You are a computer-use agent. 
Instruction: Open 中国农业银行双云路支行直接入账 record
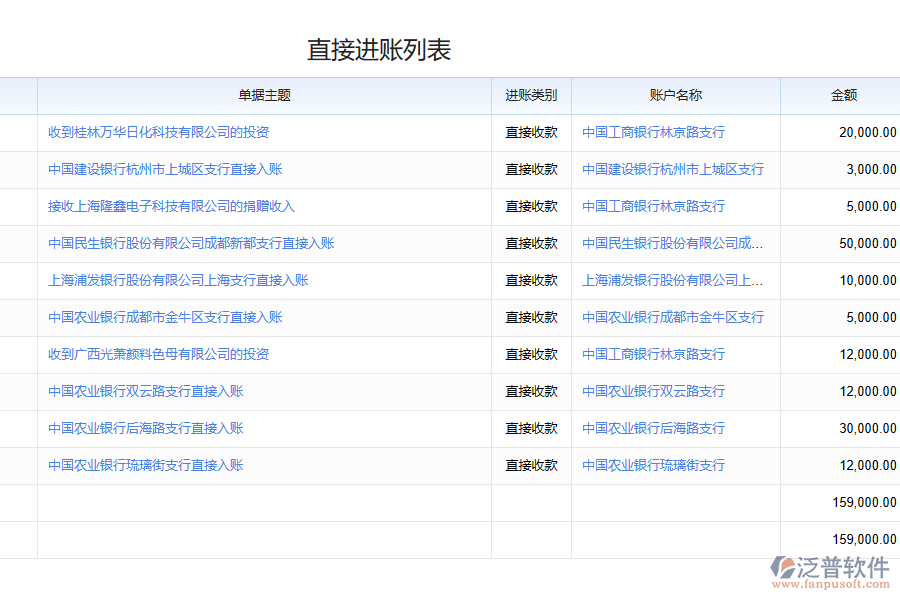[147, 391]
